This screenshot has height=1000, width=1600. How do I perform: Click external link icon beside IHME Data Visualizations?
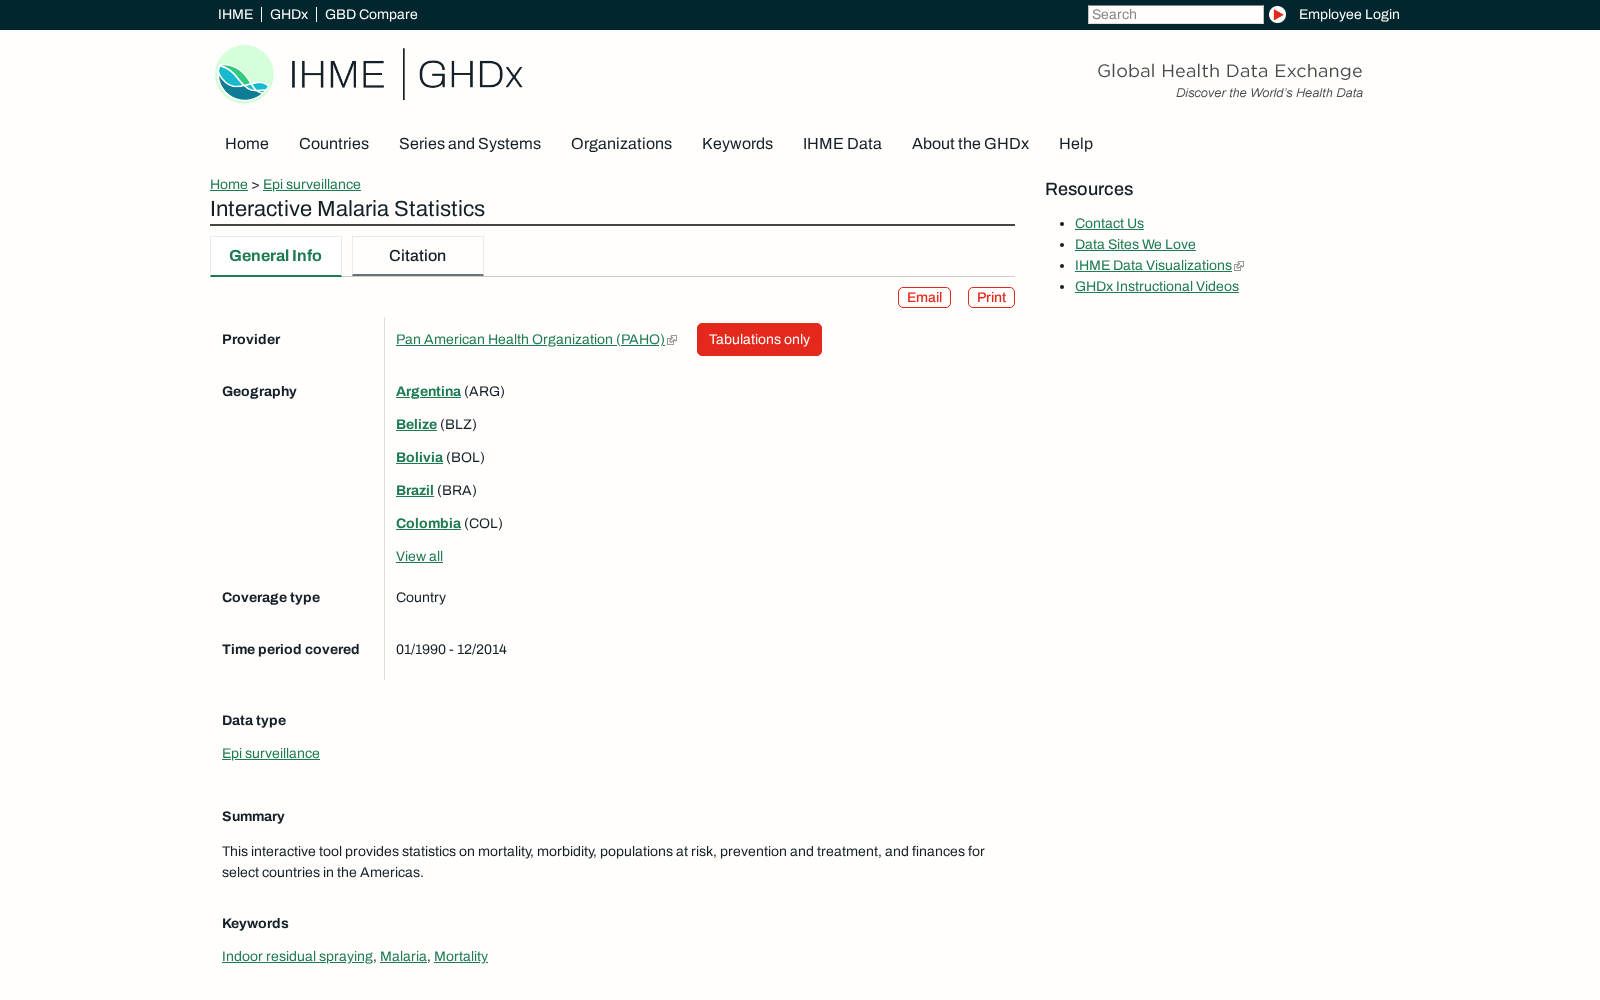tap(1239, 266)
